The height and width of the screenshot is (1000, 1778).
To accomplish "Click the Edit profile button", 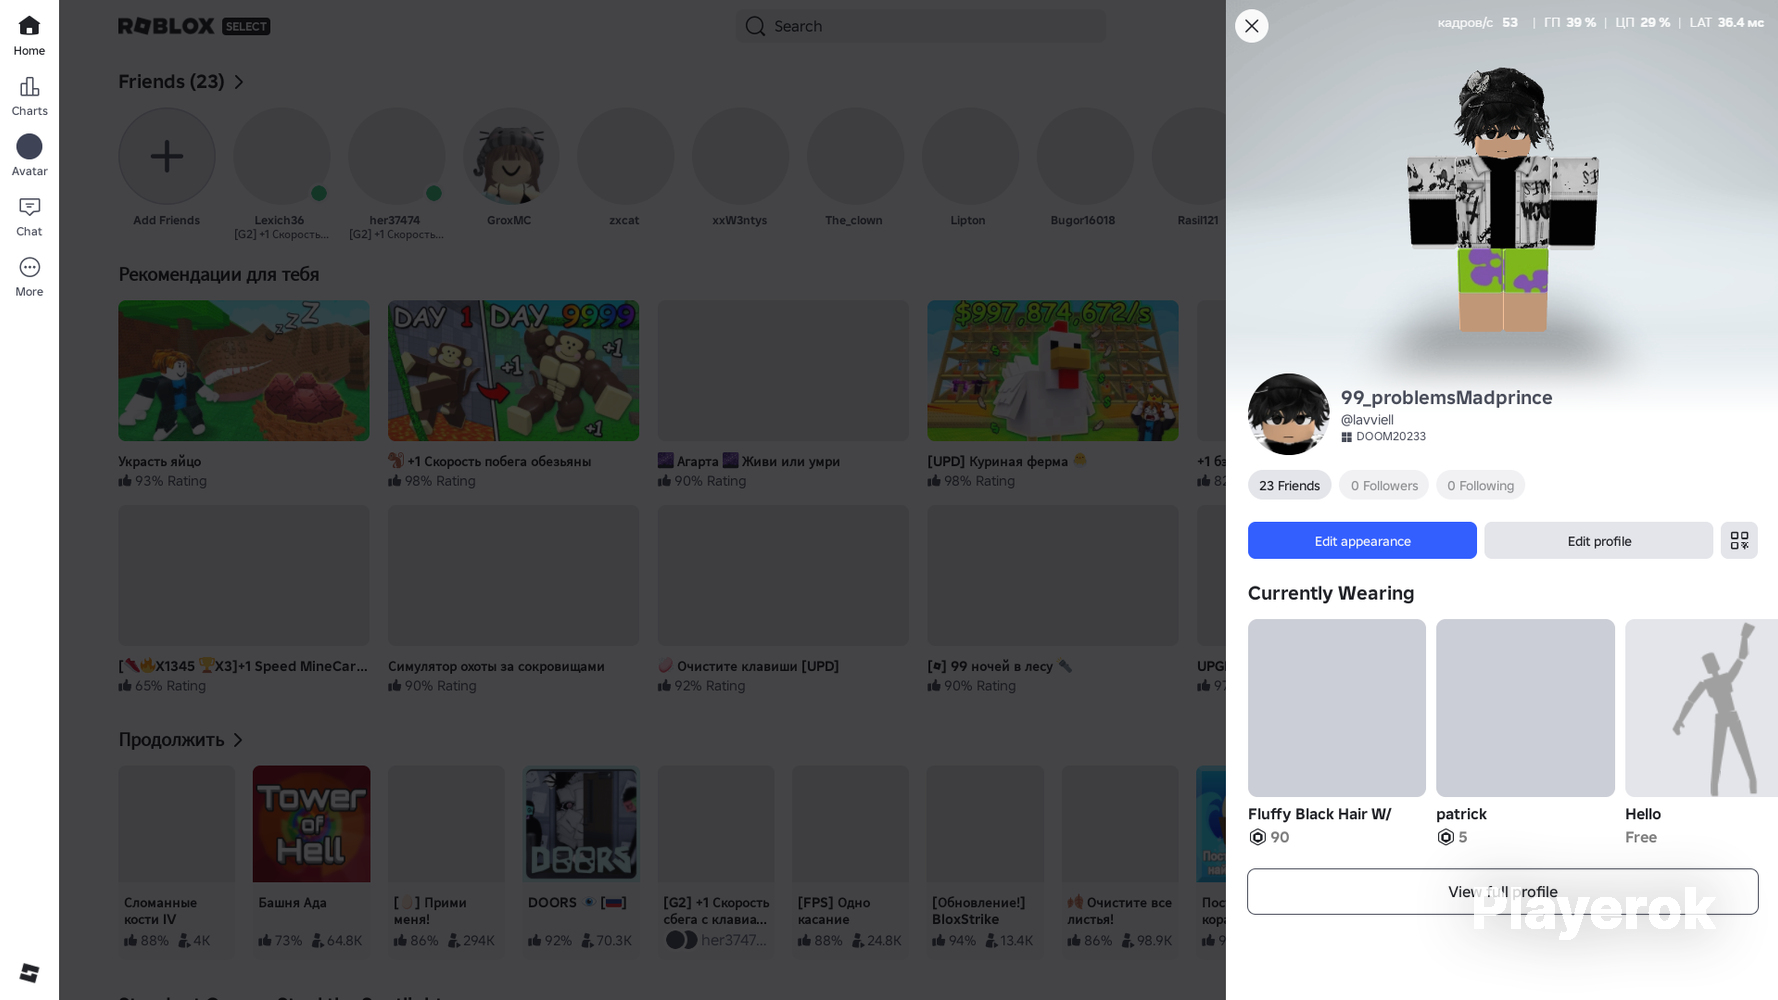I will [1598, 540].
